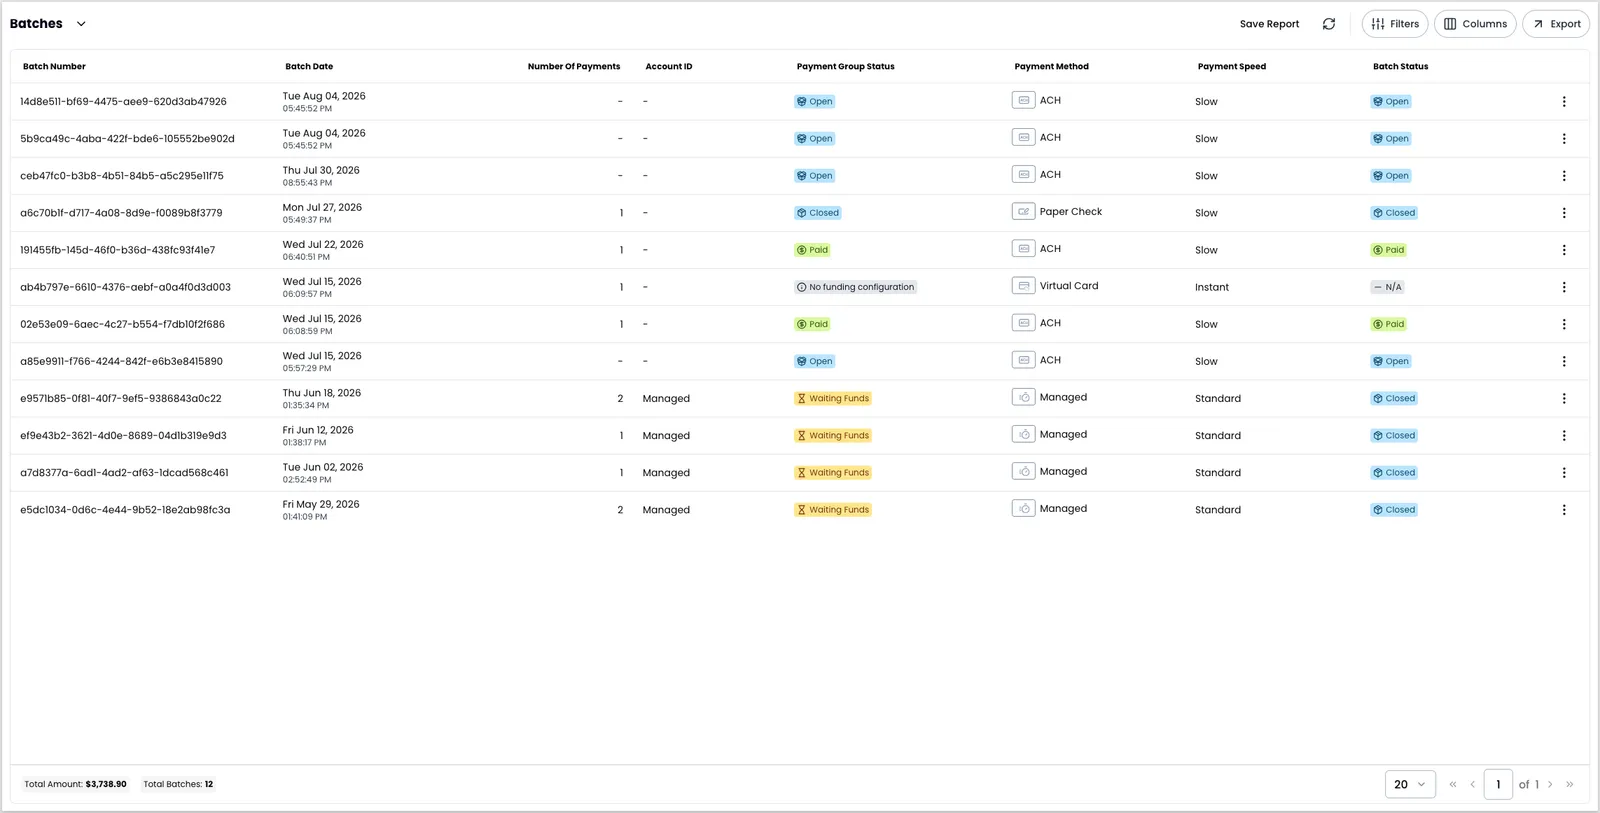This screenshot has width=1600, height=813.
Task: Sort by the Payment Method column header
Action: tap(1051, 67)
